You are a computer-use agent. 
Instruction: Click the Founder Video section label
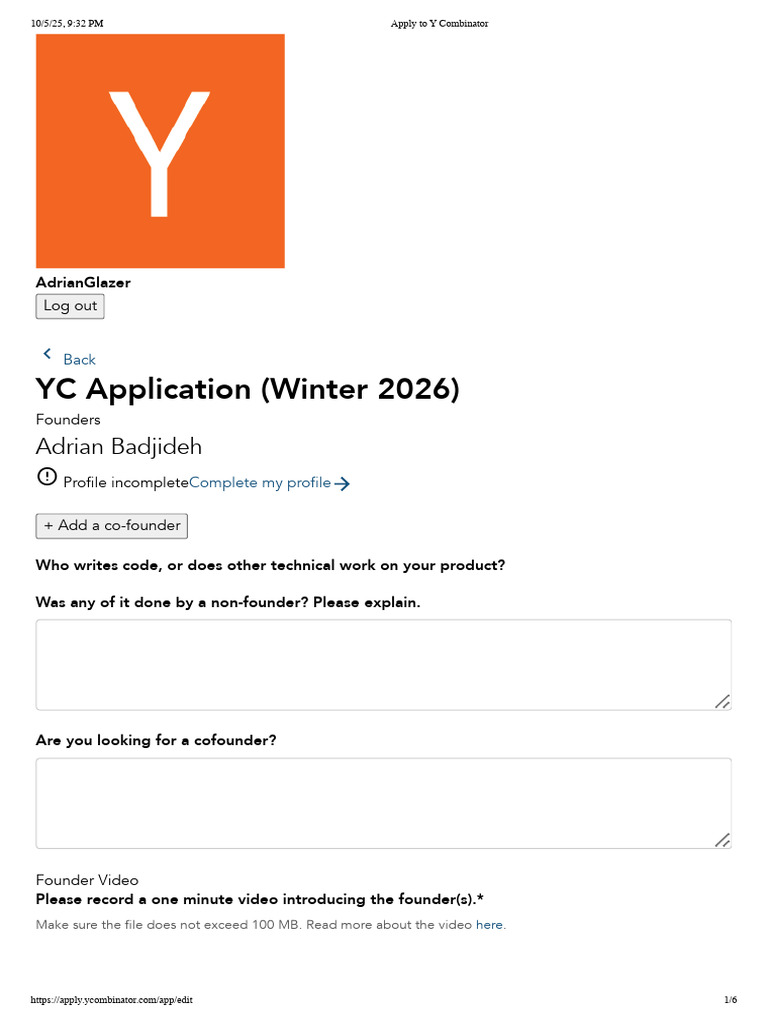tap(87, 880)
